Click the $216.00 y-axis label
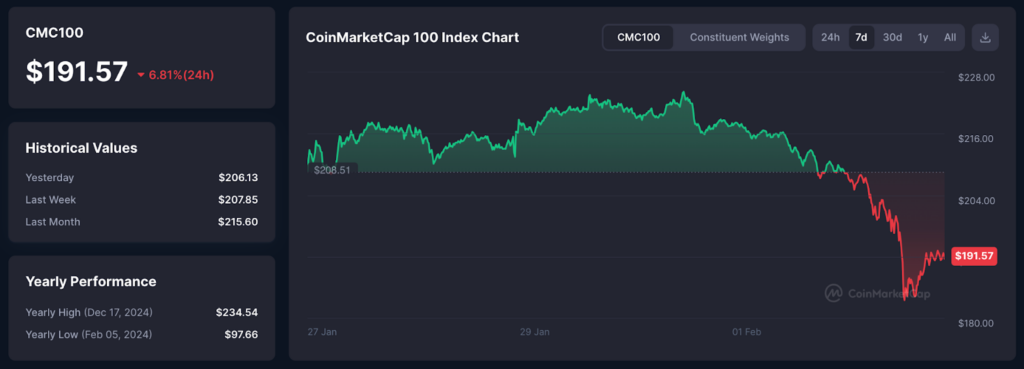Viewport: 1024px width, 369px height. point(976,138)
